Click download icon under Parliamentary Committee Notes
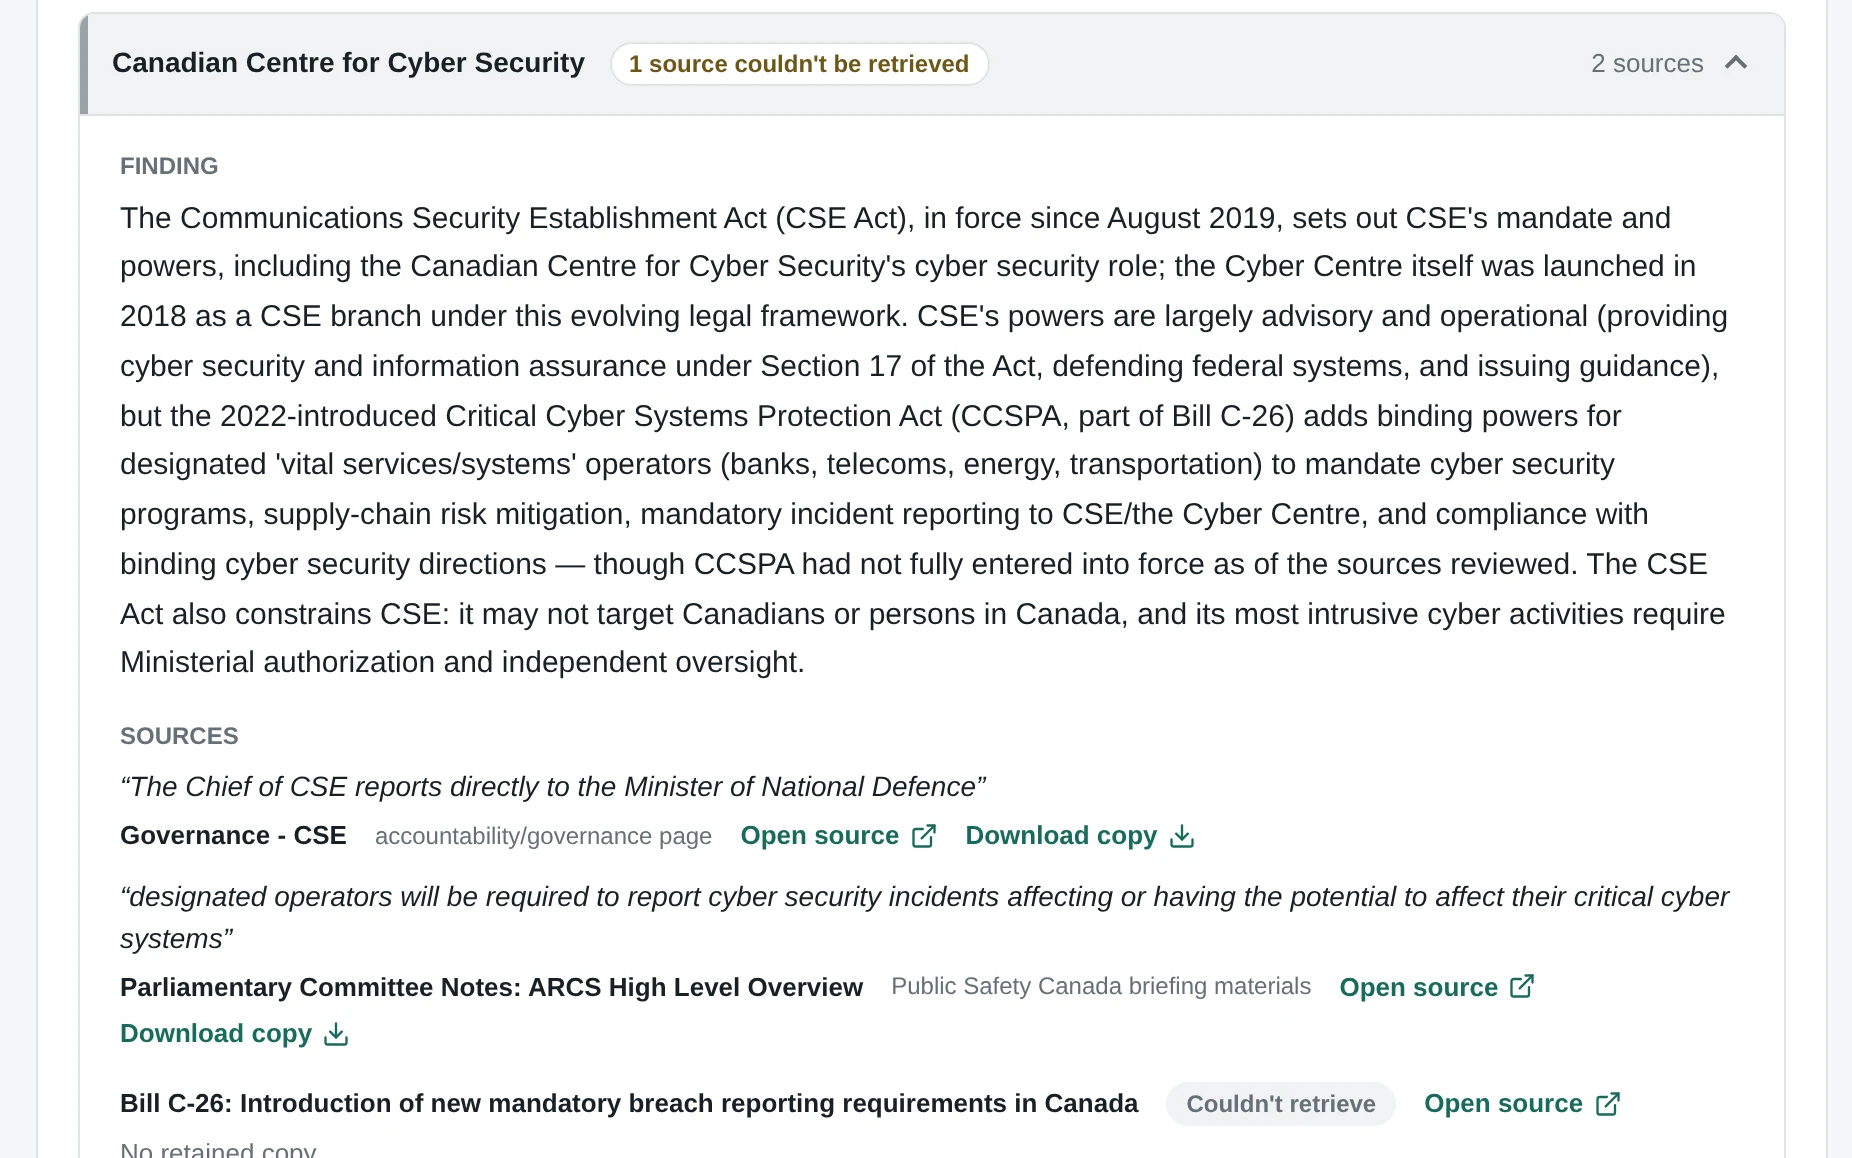 [336, 1034]
